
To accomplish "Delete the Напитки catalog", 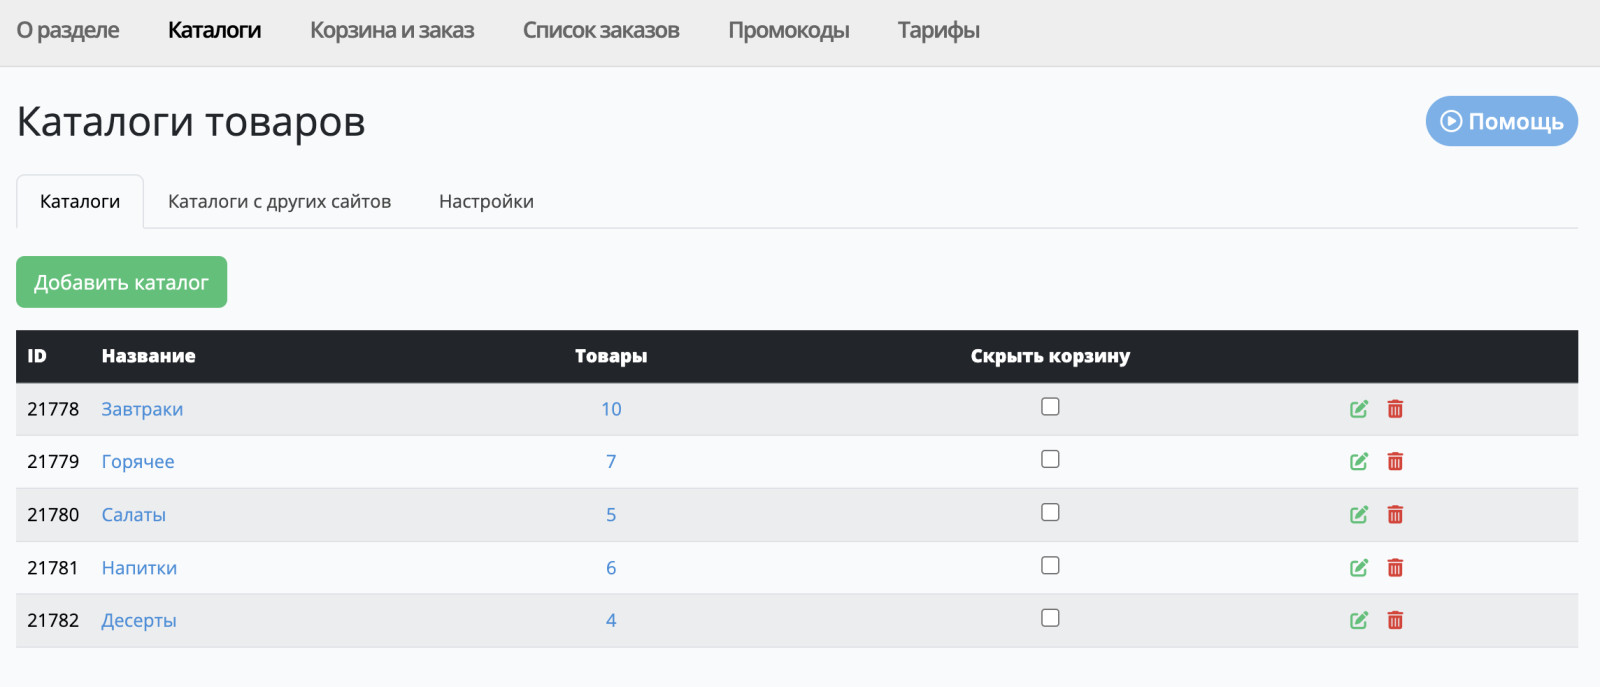I will click(1395, 568).
